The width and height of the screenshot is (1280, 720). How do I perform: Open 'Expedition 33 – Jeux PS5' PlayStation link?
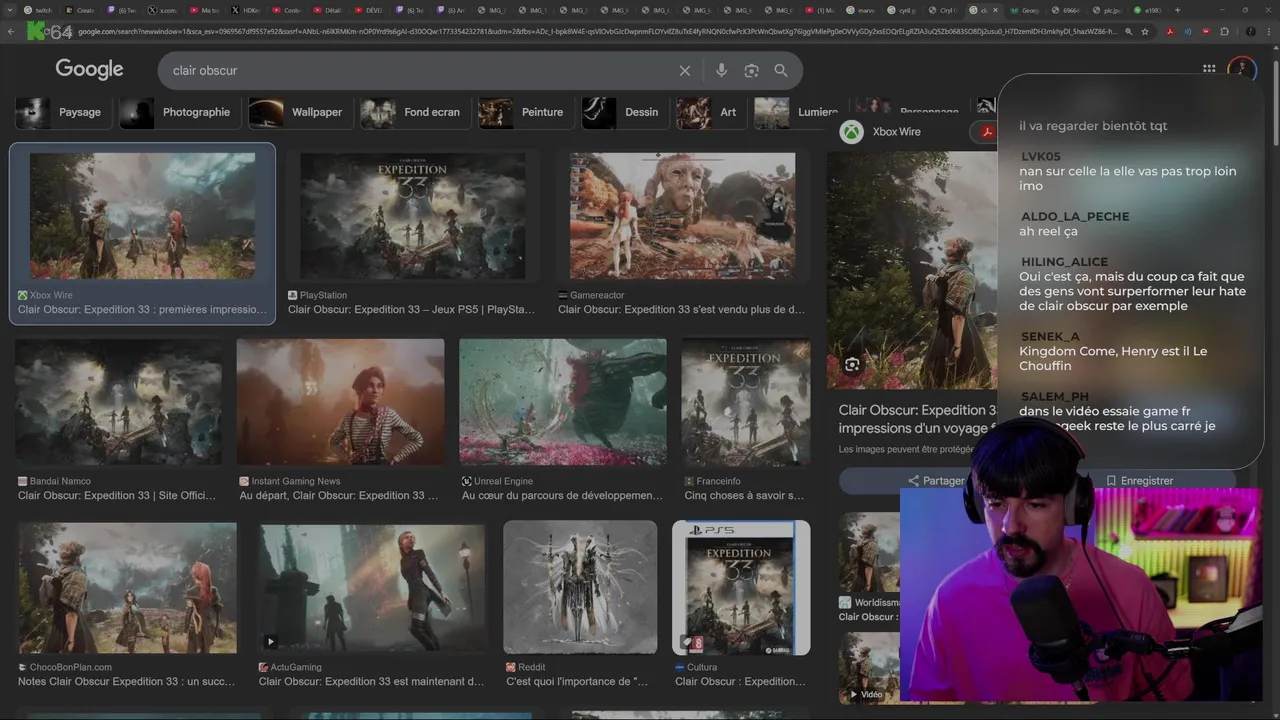(412, 310)
